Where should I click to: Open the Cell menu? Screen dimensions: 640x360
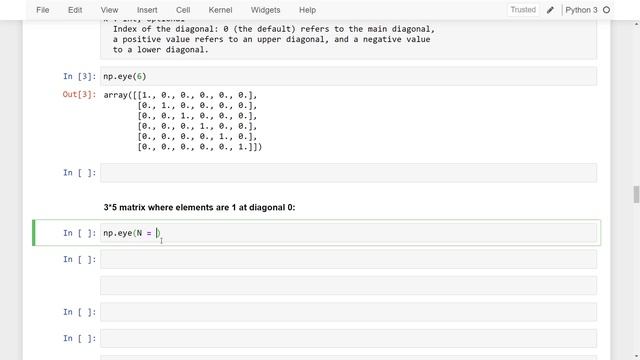click(183, 10)
